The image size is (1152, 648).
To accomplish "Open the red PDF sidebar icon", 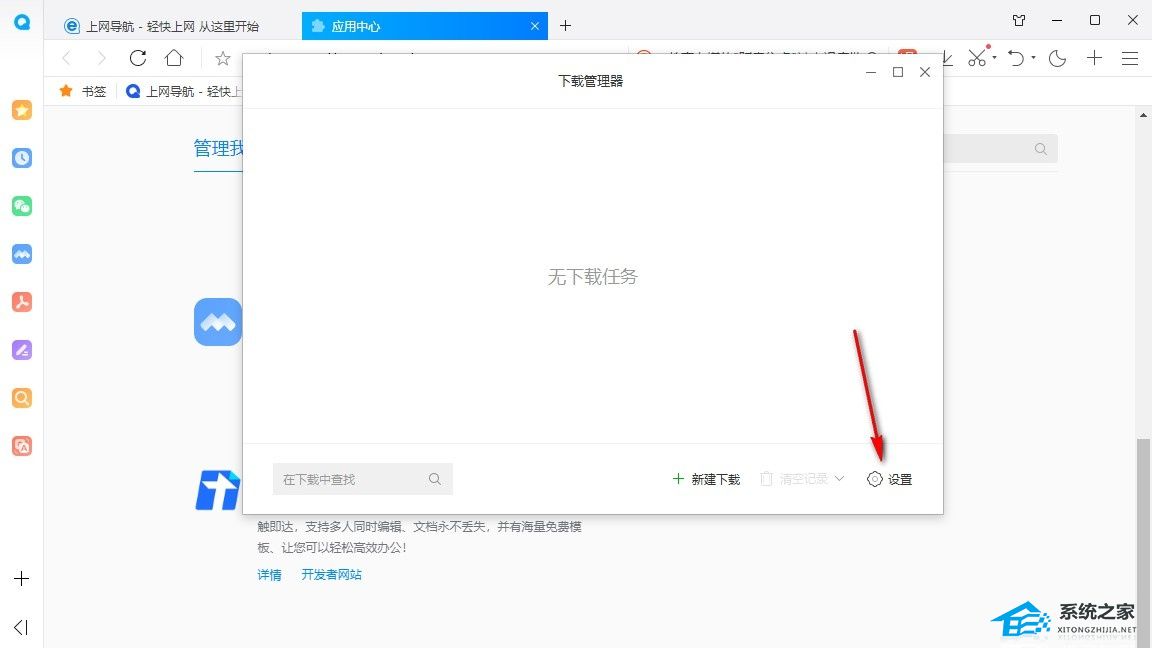I will click(x=22, y=302).
